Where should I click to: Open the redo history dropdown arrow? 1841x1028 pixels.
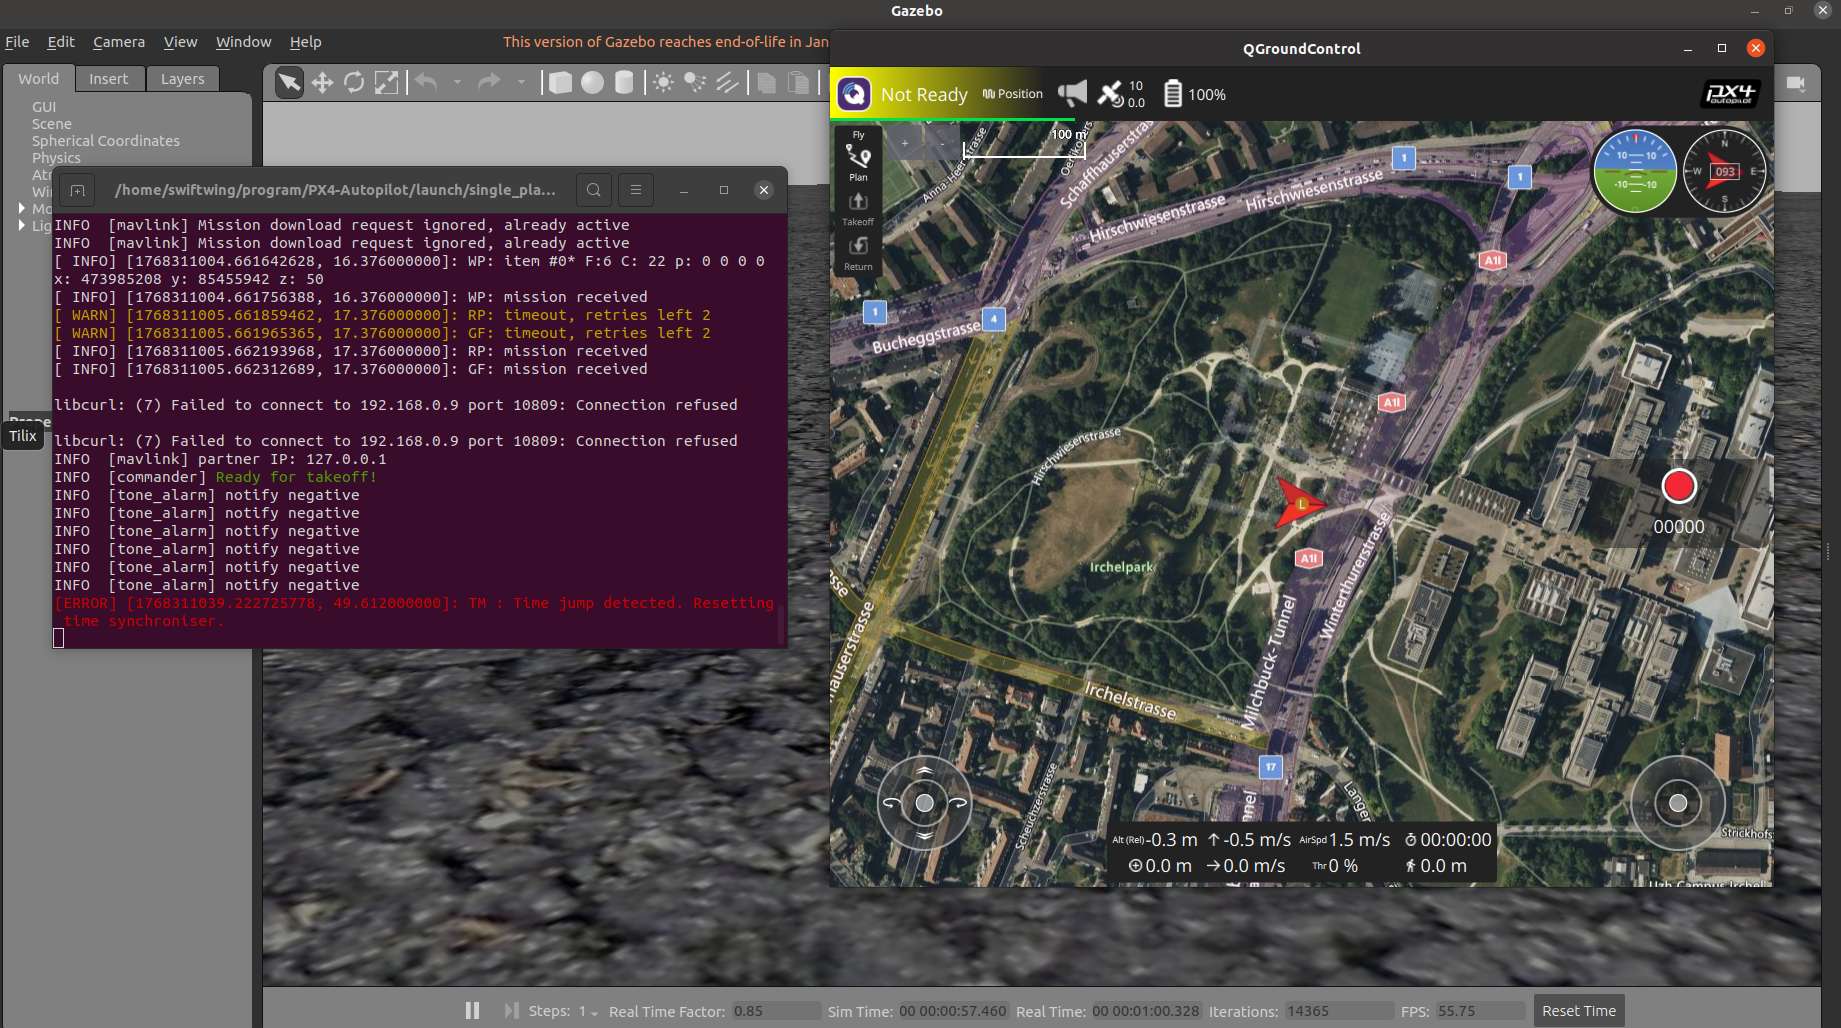pos(520,82)
